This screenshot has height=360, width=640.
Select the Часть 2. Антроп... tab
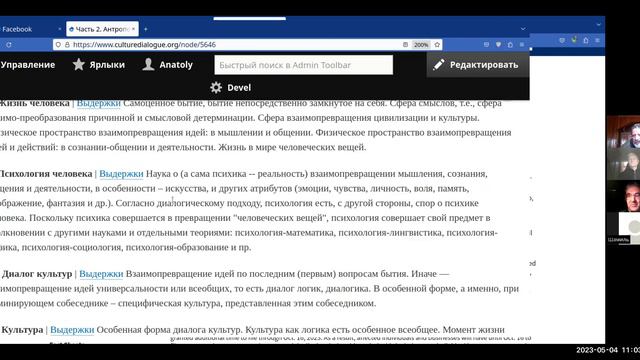102,29
